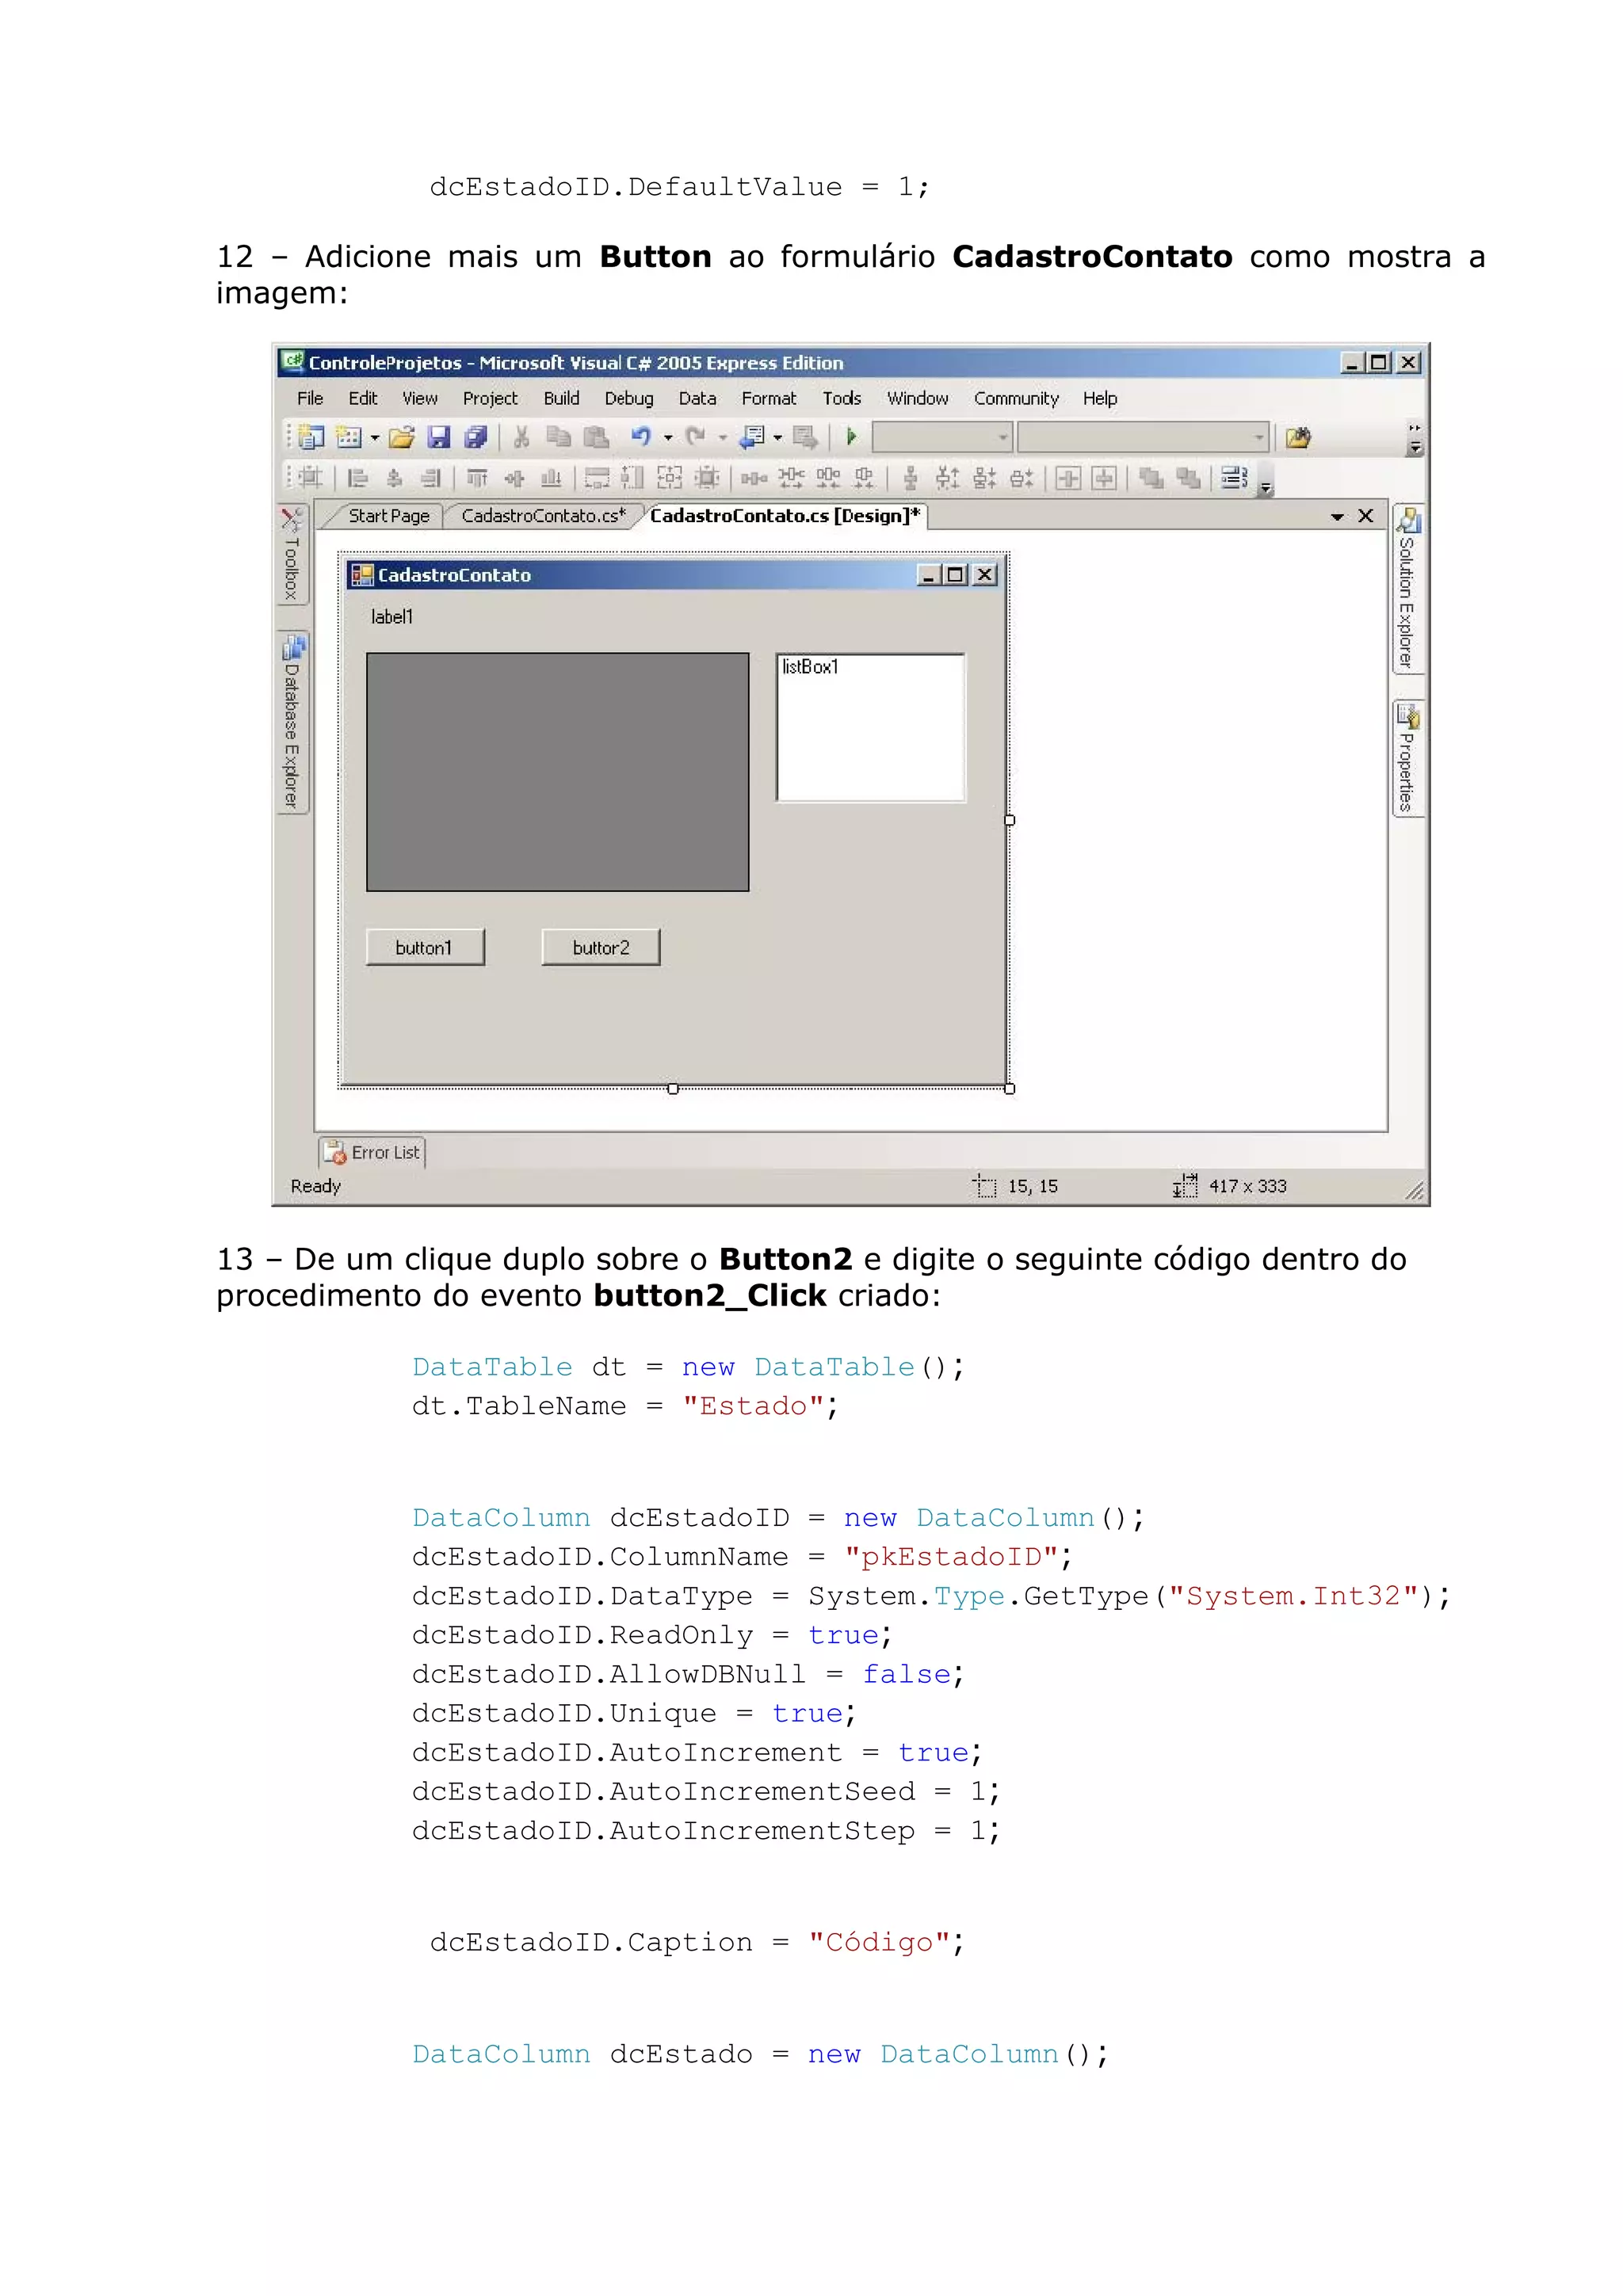Click the Make Same Width icon
Screen dimensions: 1623x2296
tap(597, 478)
